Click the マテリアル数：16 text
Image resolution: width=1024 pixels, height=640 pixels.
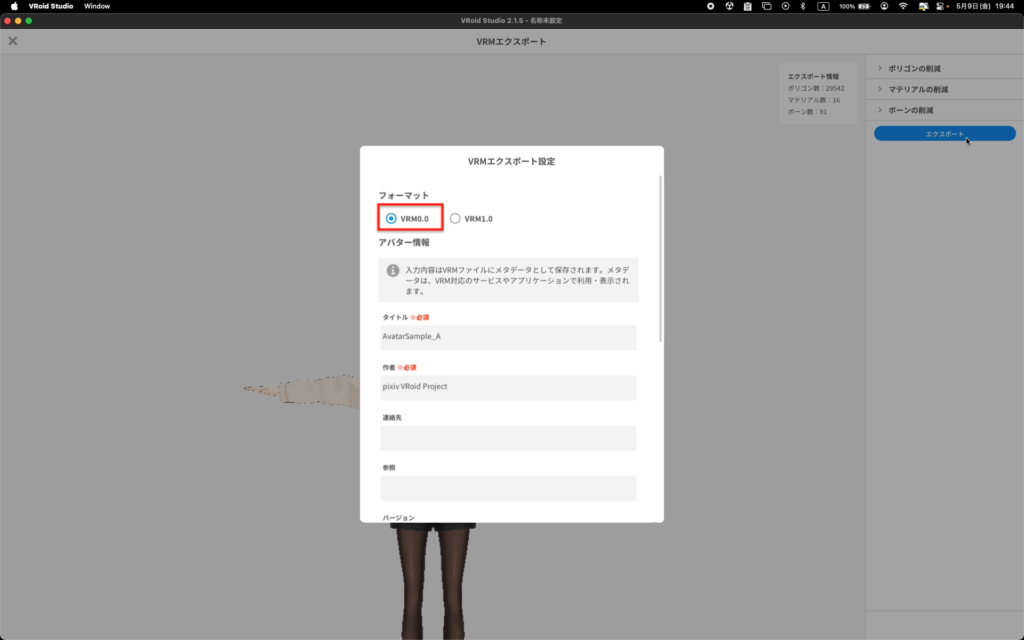(x=814, y=100)
